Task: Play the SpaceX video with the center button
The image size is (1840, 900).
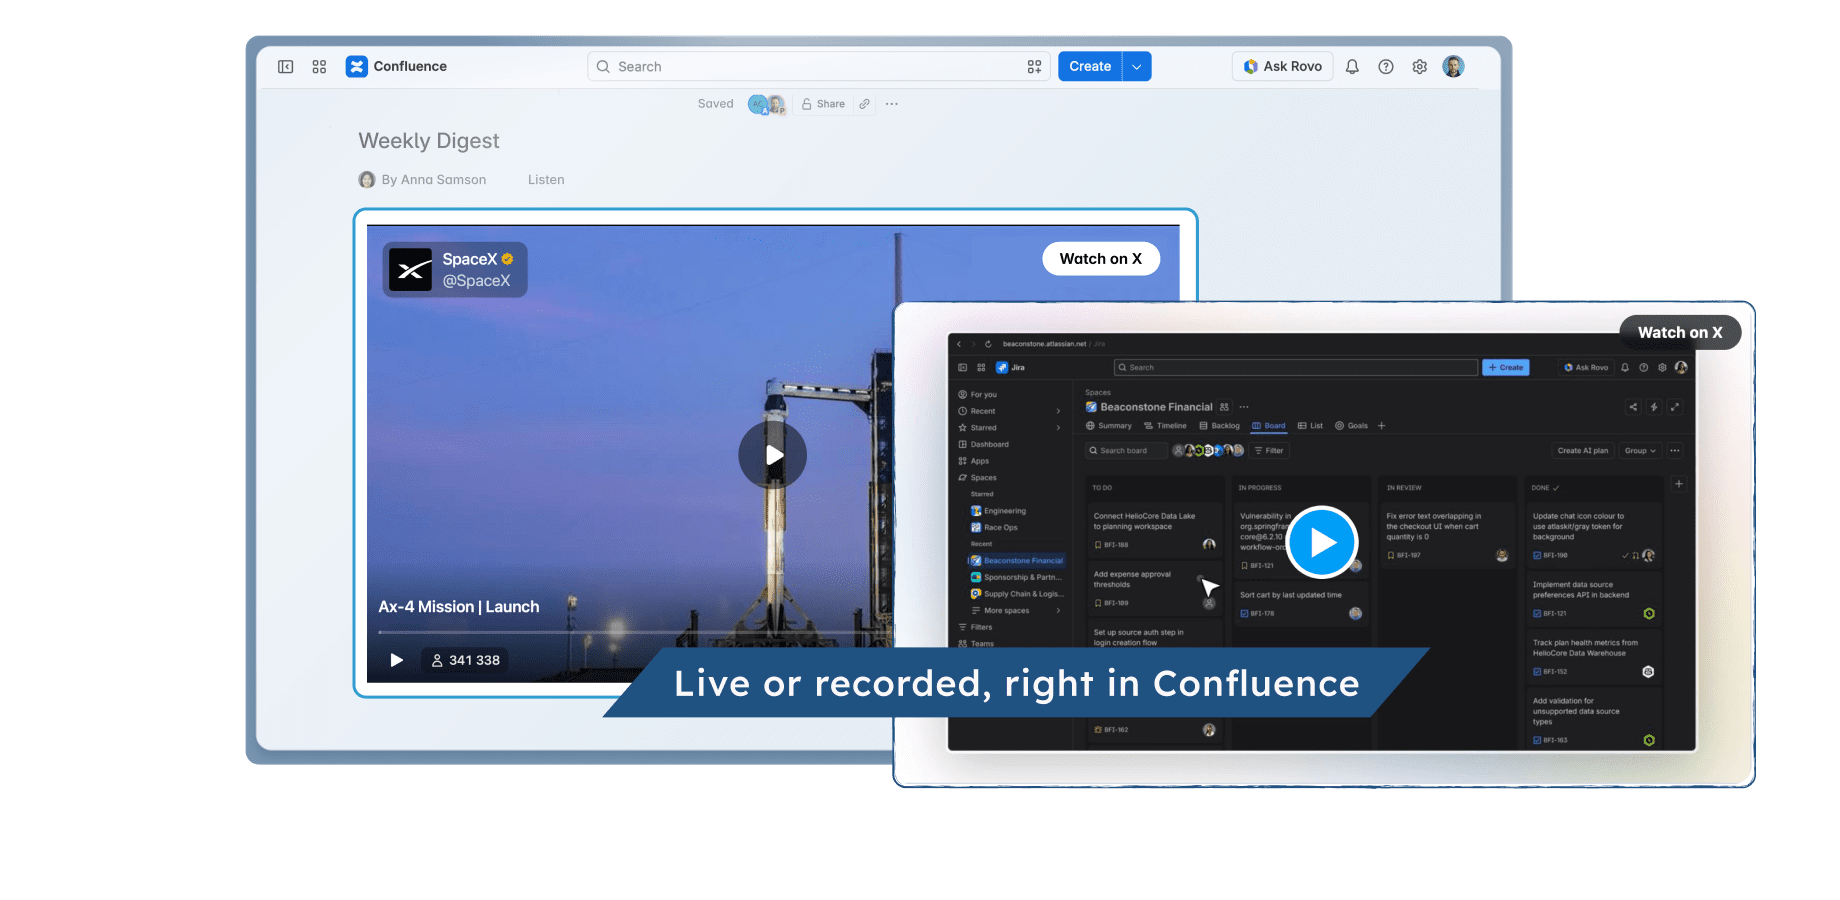Action: coord(773,455)
